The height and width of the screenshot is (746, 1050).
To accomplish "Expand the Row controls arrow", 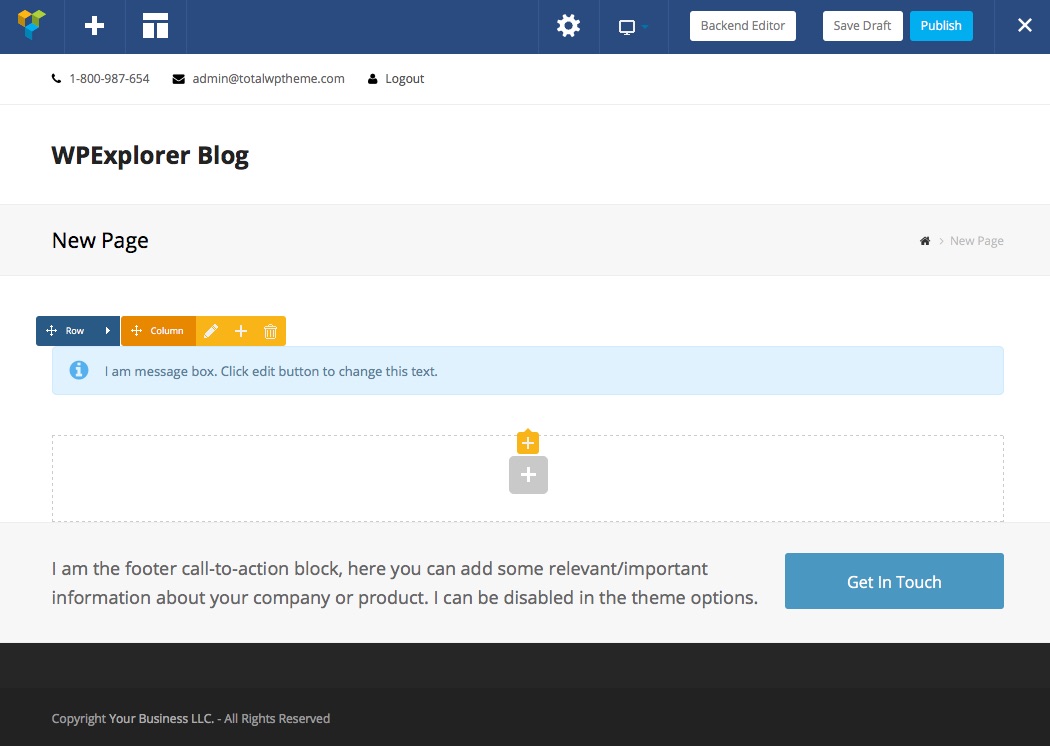I will click(x=107, y=331).
